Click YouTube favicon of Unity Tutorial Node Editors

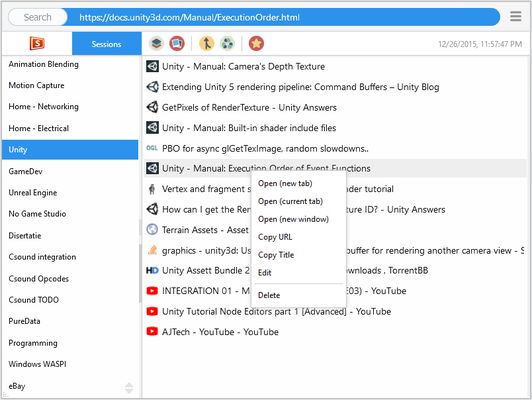click(x=152, y=311)
